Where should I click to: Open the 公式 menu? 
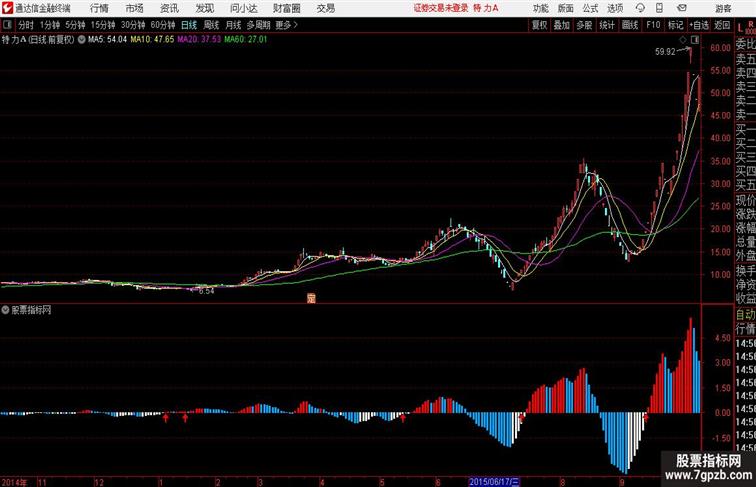click(x=590, y=8)
